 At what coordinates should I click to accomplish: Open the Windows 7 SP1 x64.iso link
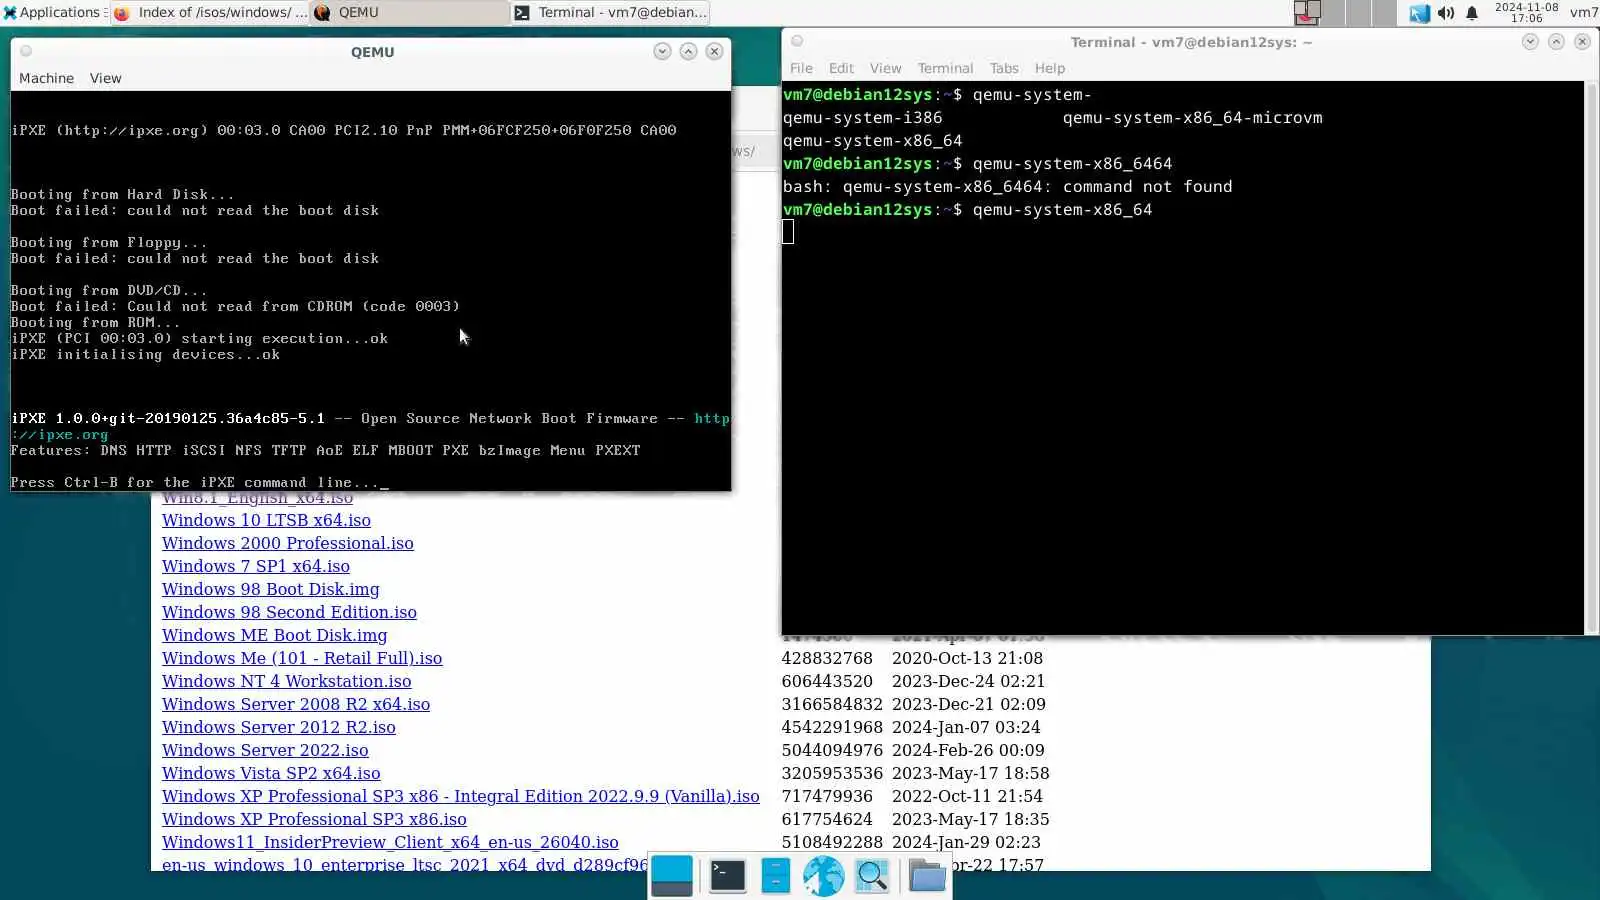click(x=256, y=566)
